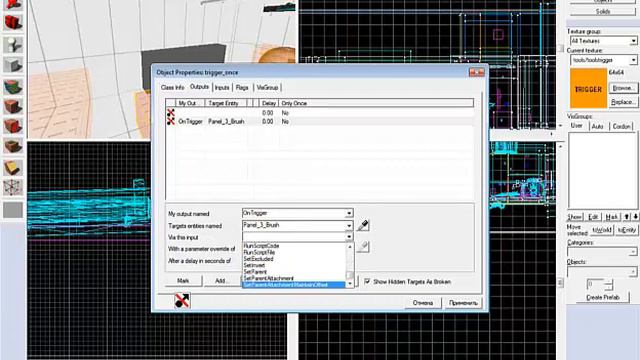Click the toWorld button

point(602,230)
